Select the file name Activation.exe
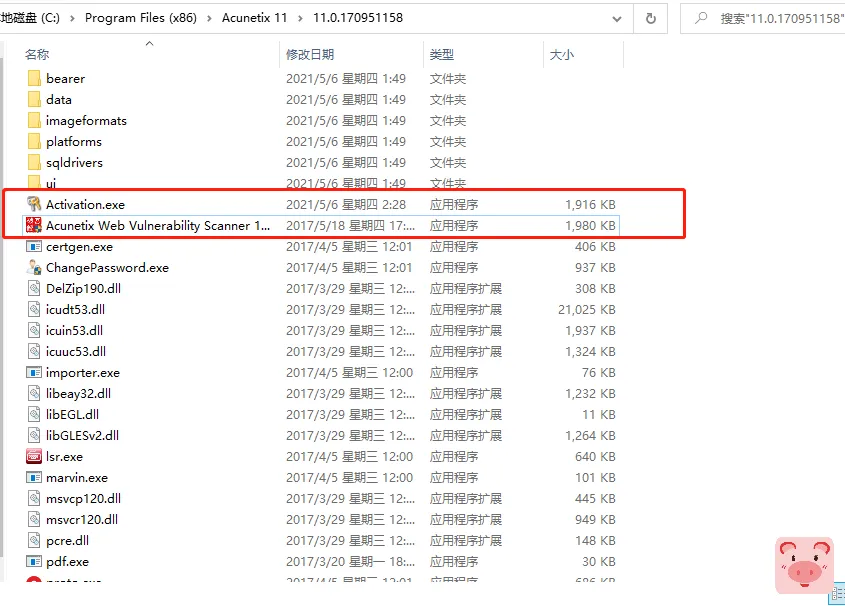 click(x=85, y=205)
